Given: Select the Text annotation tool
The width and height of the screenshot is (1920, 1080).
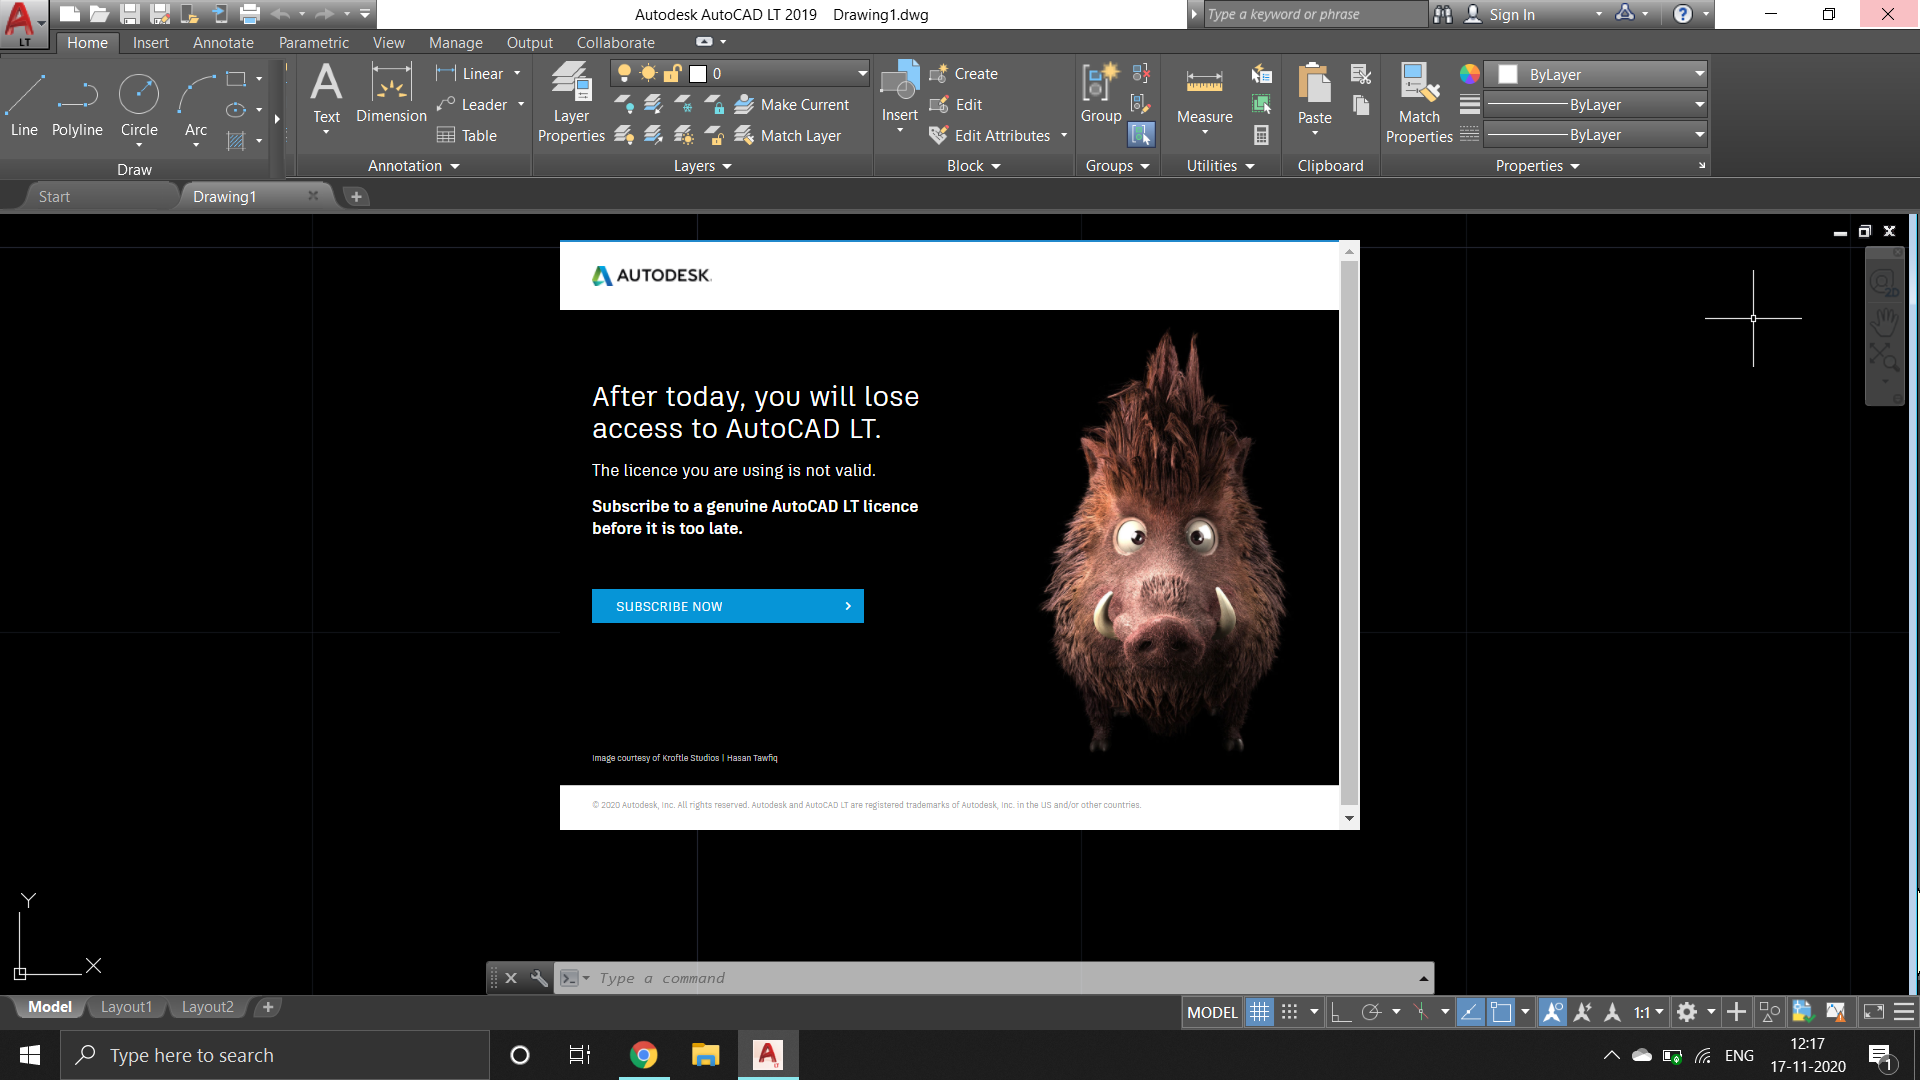Looking at the screenshot, I should point(326,96).
